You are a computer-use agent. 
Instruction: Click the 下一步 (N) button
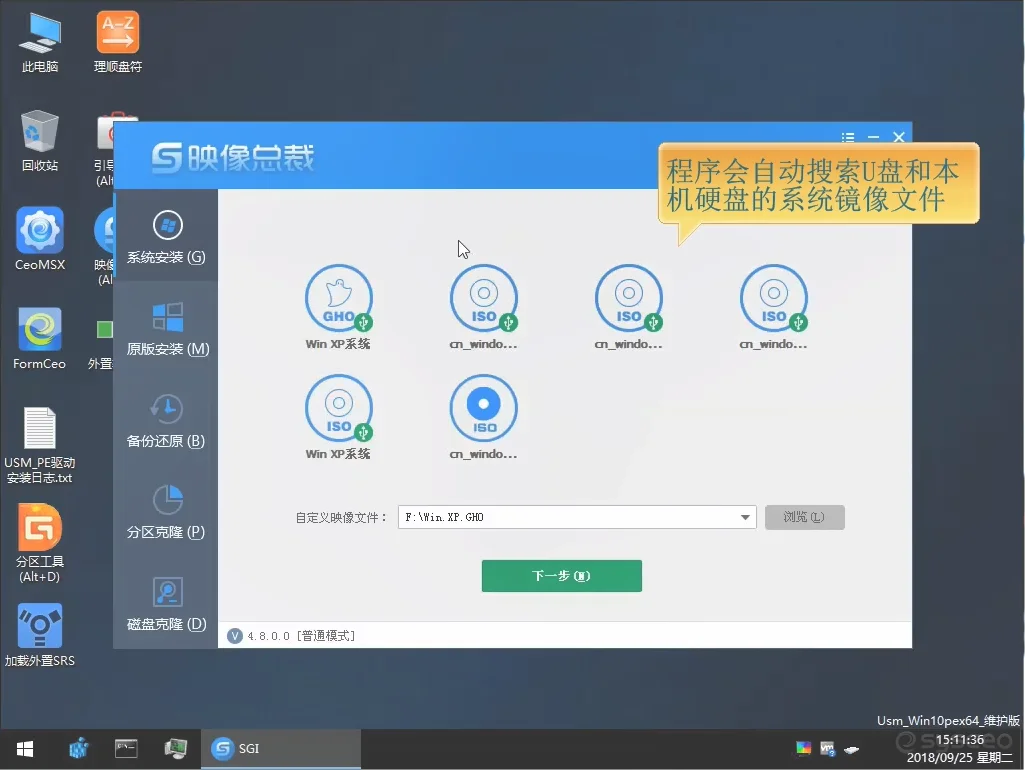[x=561, y=576]
